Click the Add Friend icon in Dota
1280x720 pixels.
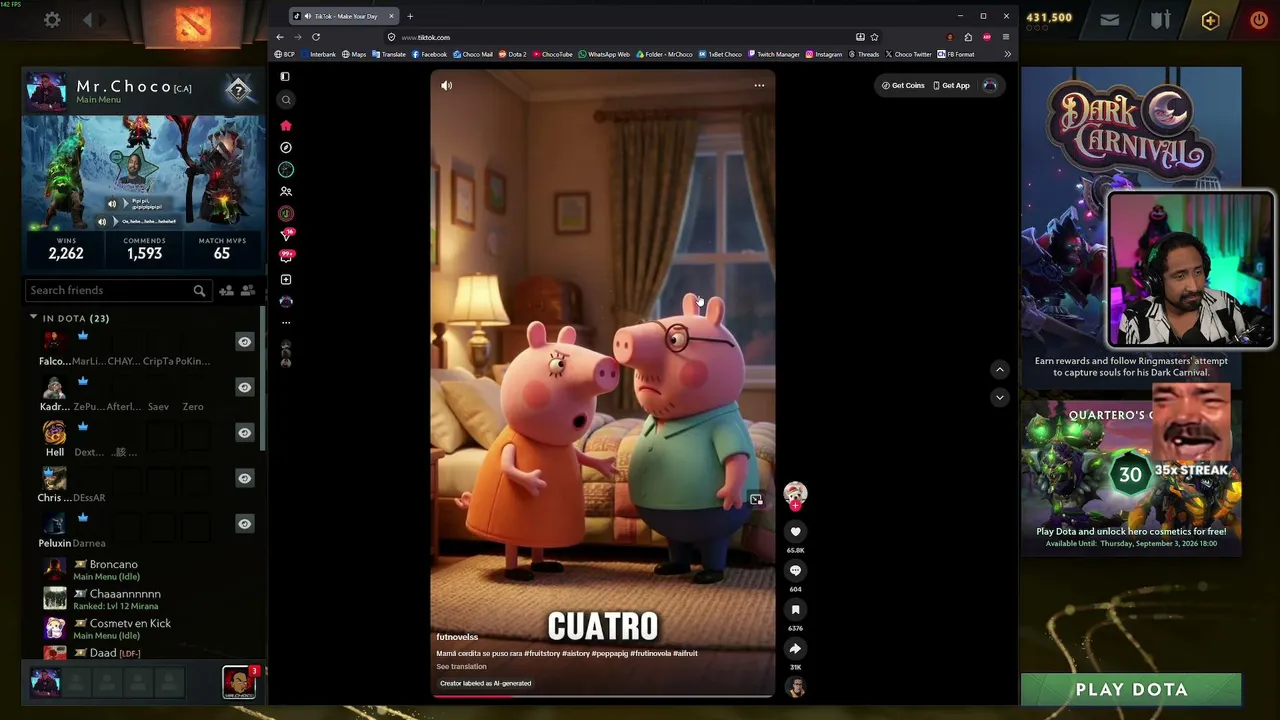(226, 290)
